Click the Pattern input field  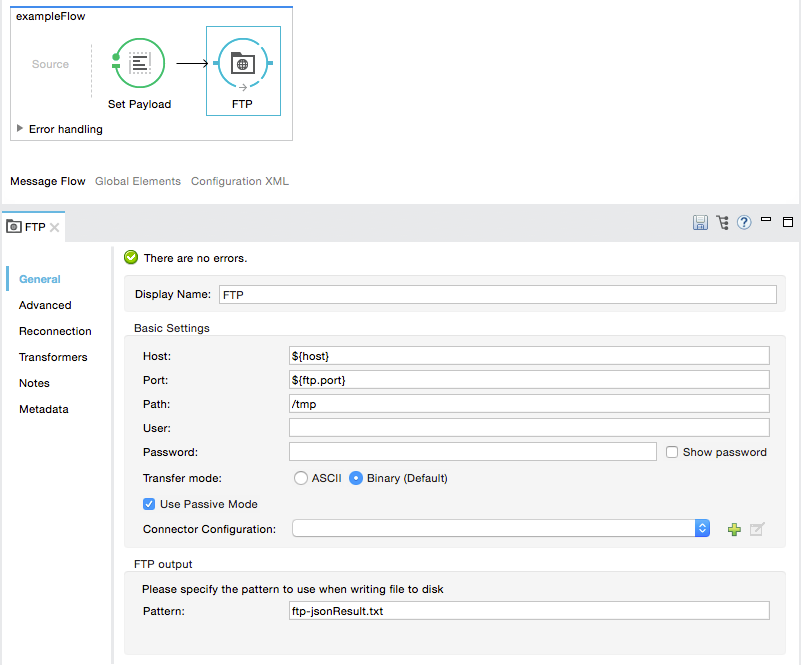(x=529, y=610)
